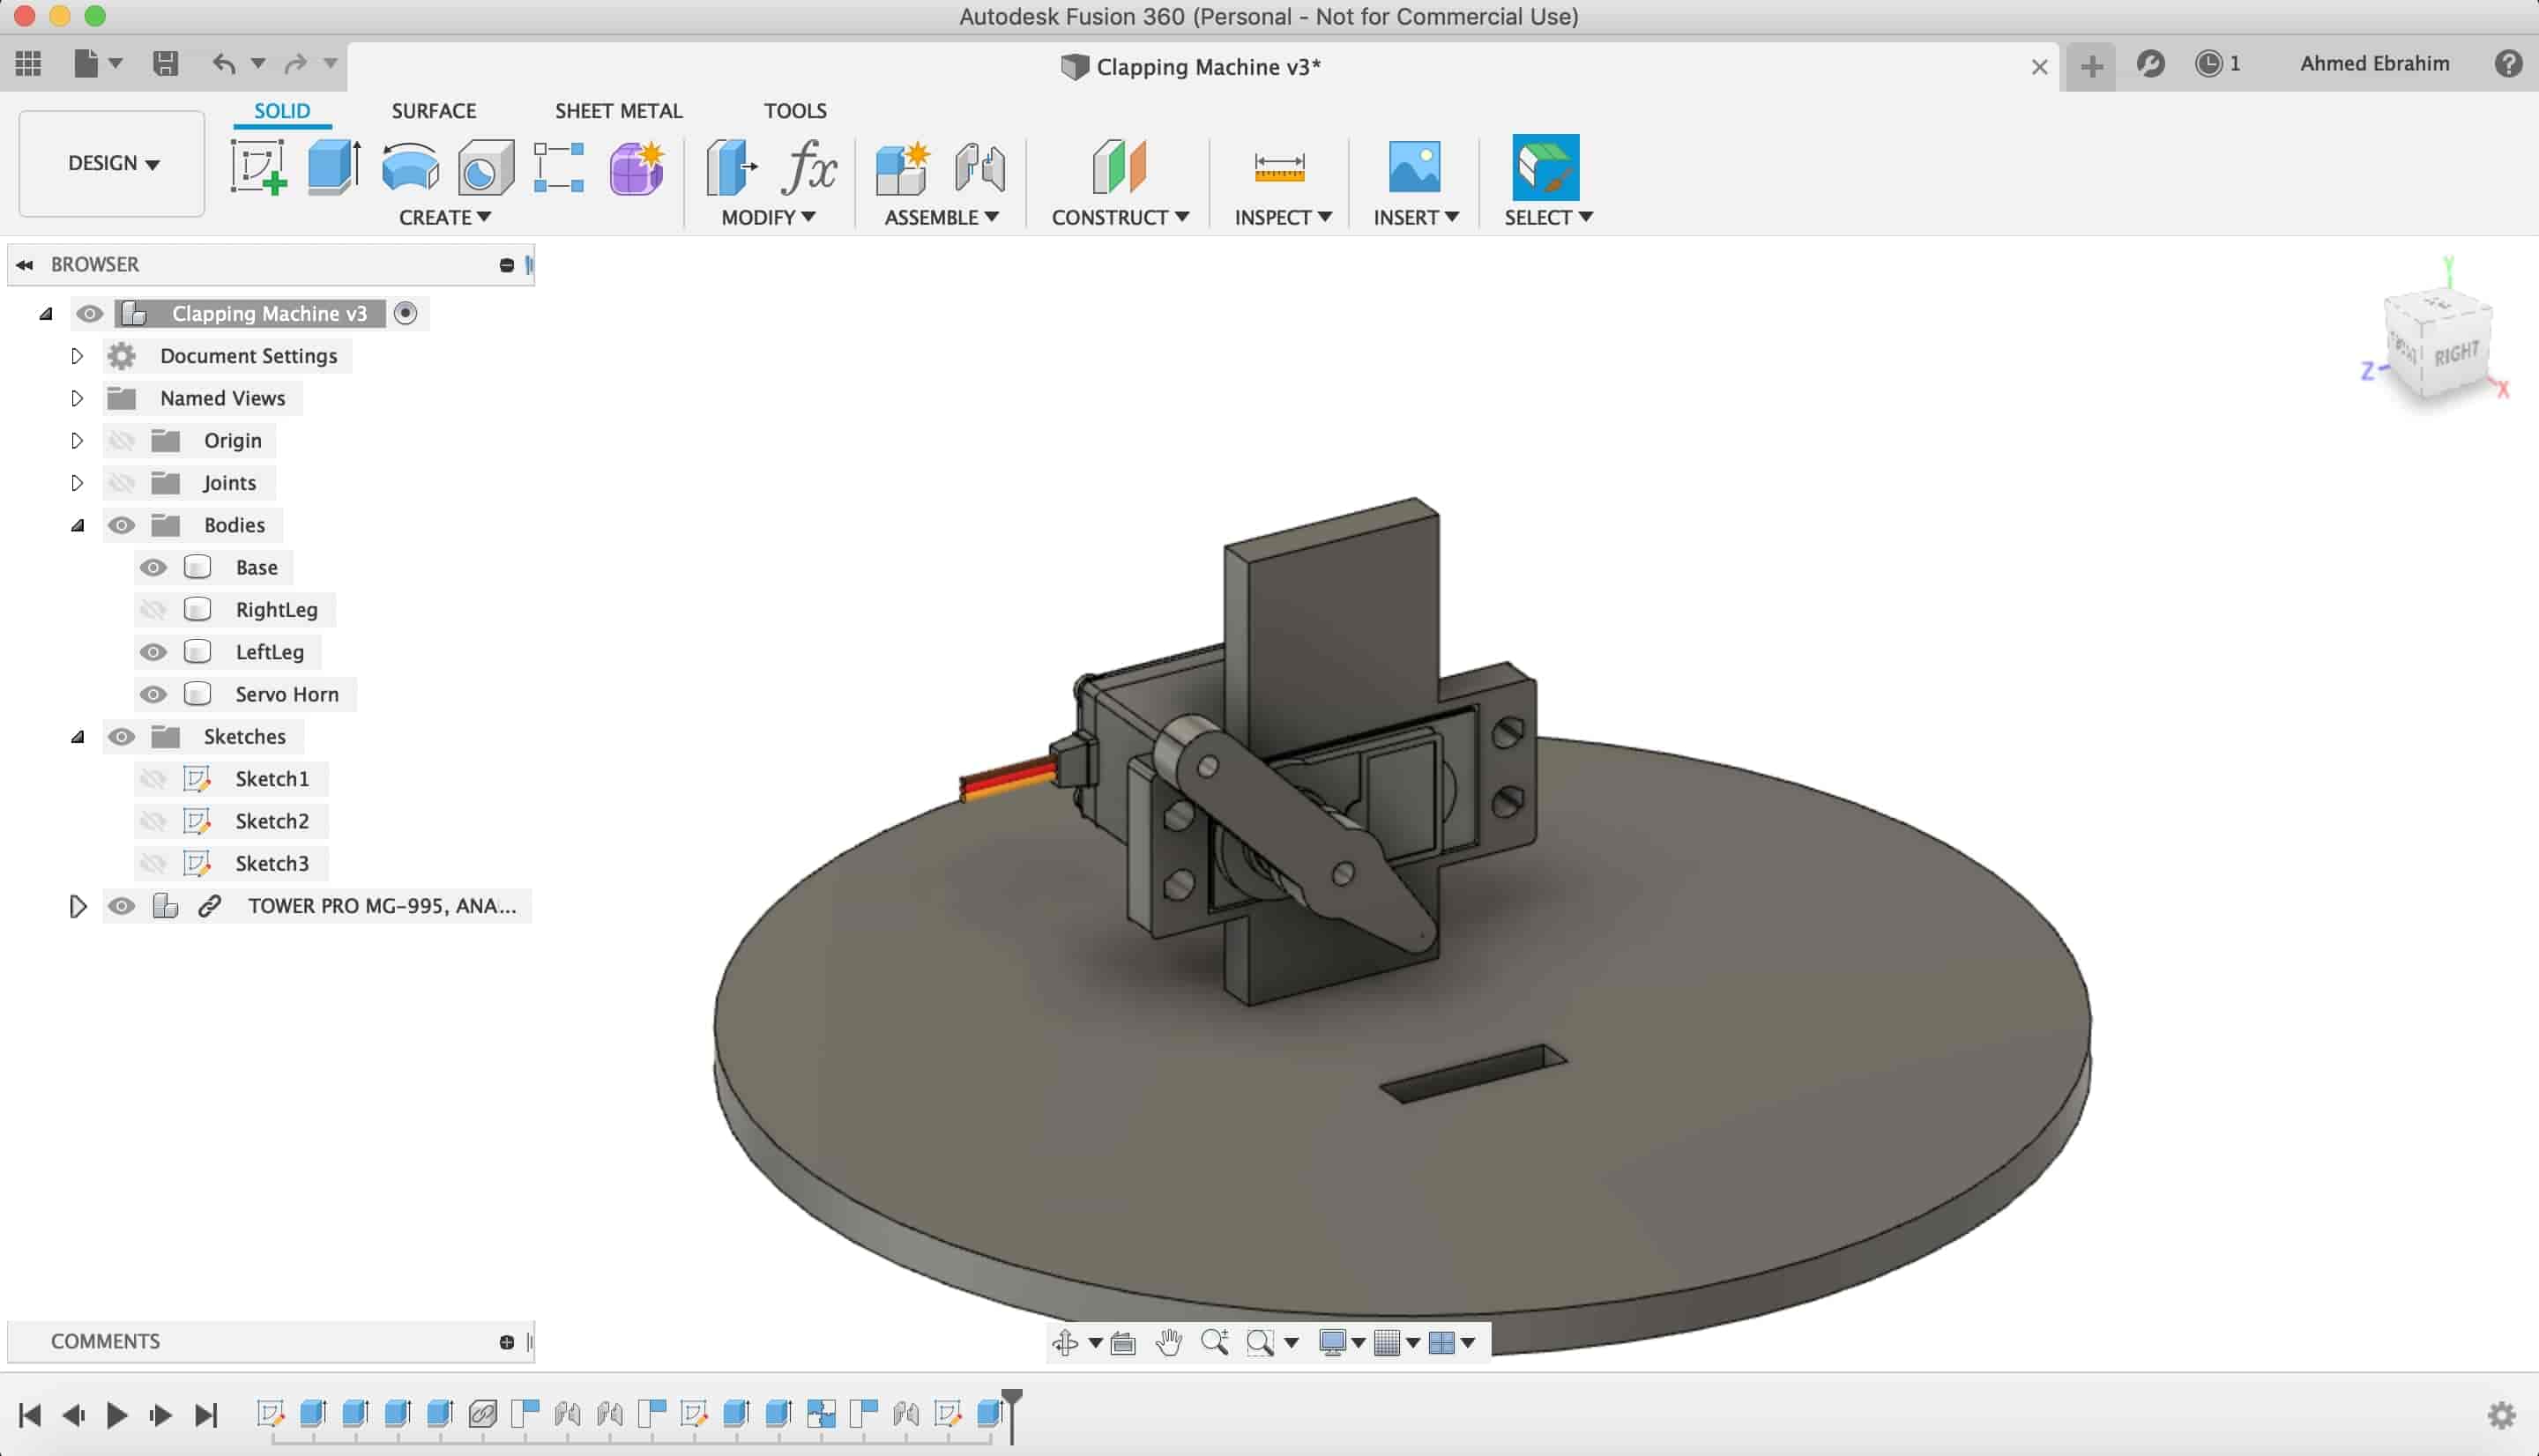Hide the LeftLeg body
This screenshot has height=1456, width=2539.
(153, 652)
